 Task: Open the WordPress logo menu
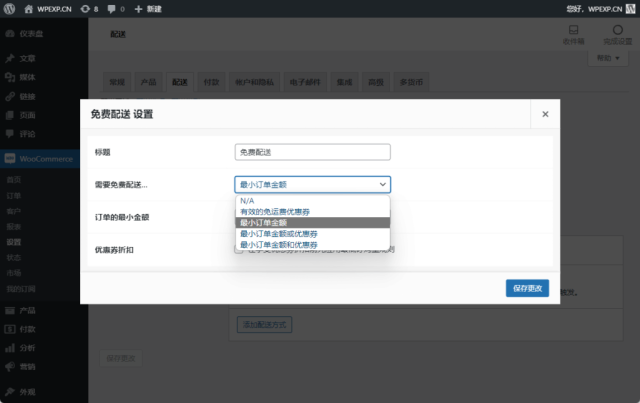coord(9,9)
